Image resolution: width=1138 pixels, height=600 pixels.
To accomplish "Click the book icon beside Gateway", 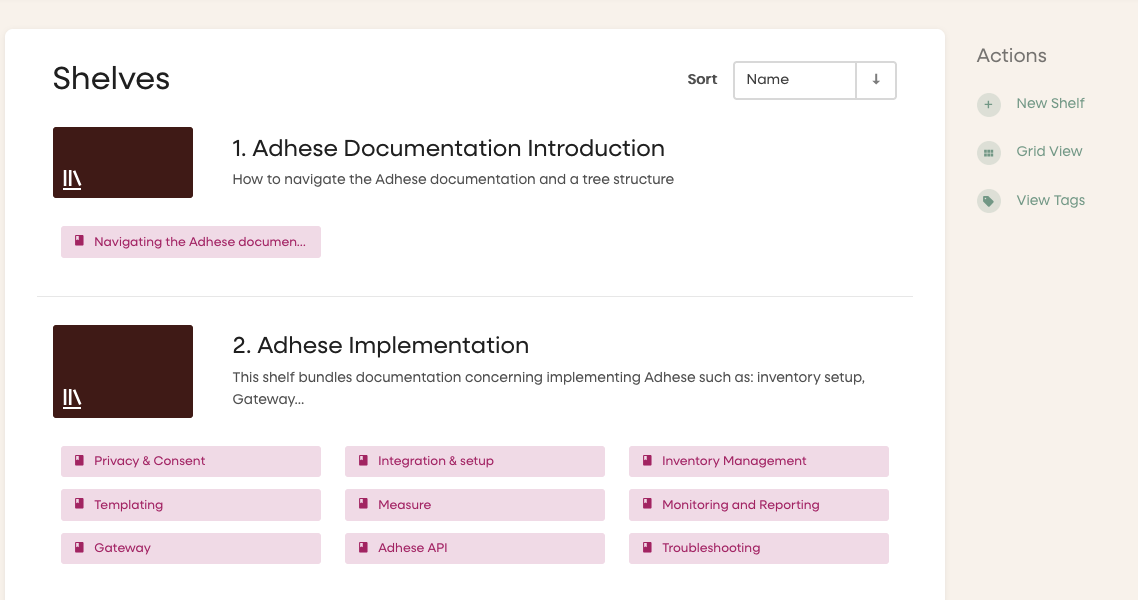I will click(x=80, y=547).
